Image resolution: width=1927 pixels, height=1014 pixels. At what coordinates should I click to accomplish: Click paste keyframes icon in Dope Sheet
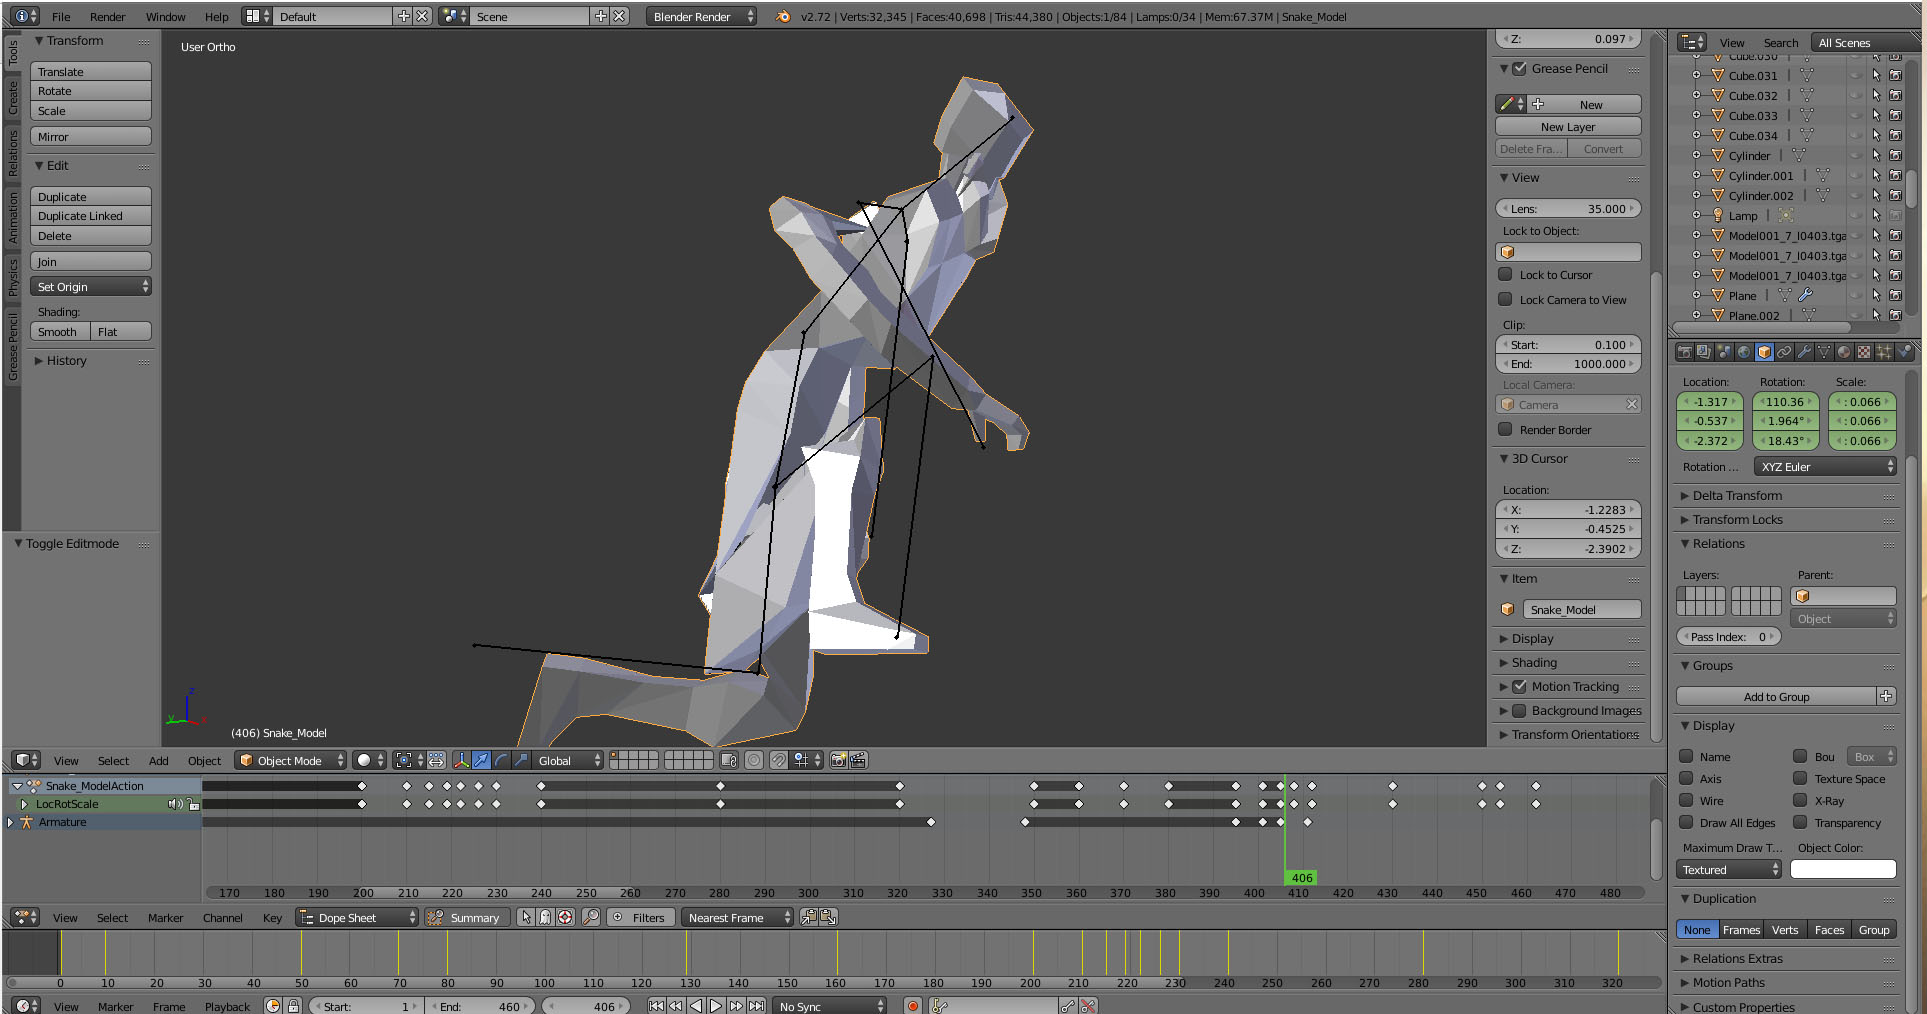[828, 917]
